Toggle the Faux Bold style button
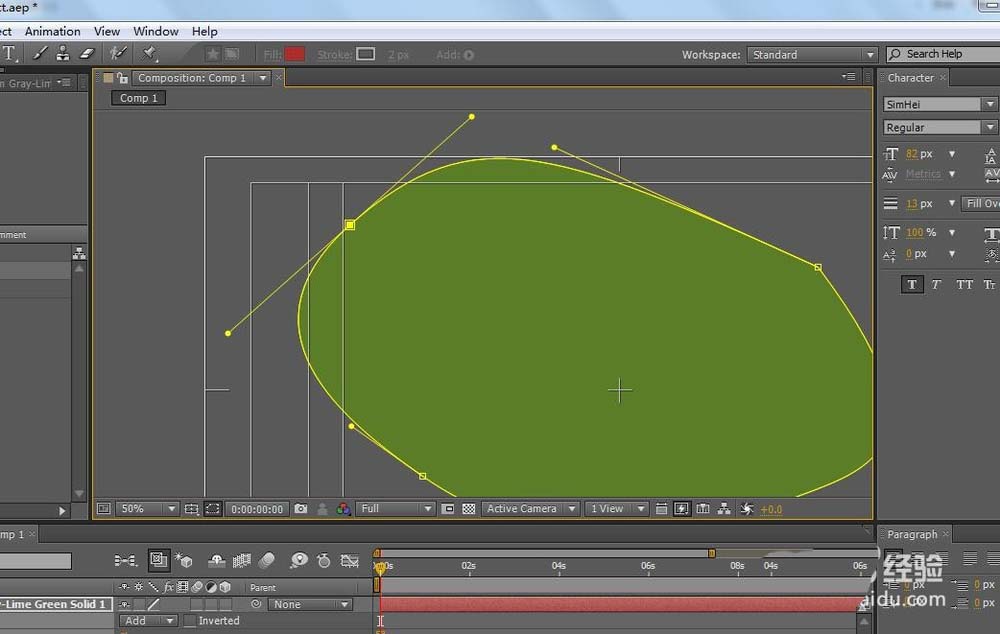This screenshot has width=1000, height=634. click(912, 284)
